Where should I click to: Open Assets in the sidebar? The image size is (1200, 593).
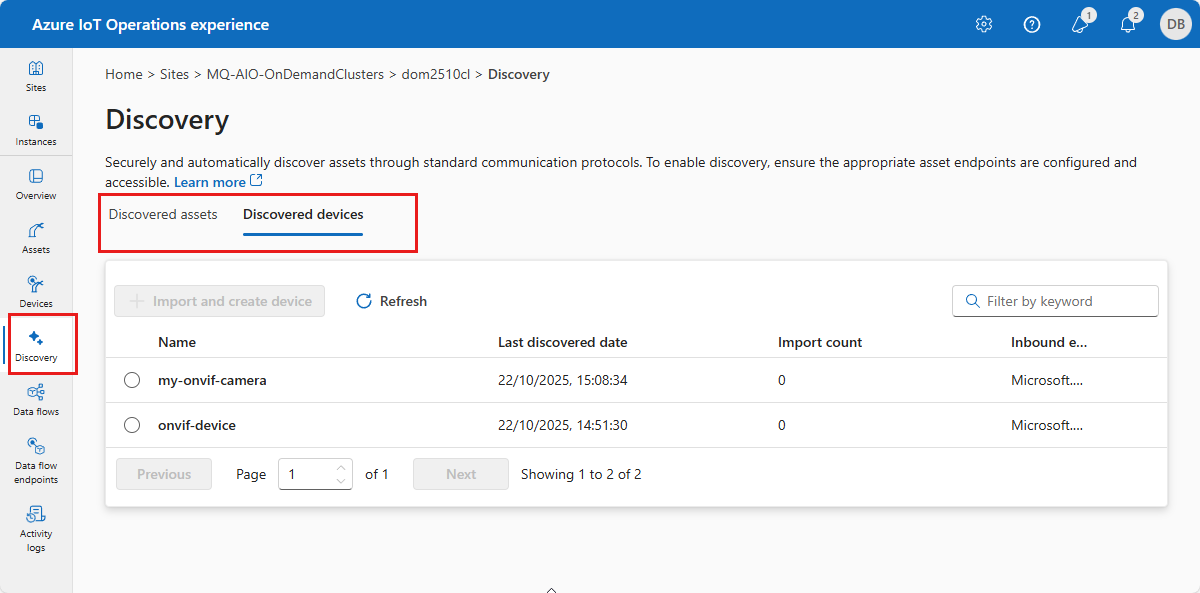pyautogui.click(x=36, y=238)
